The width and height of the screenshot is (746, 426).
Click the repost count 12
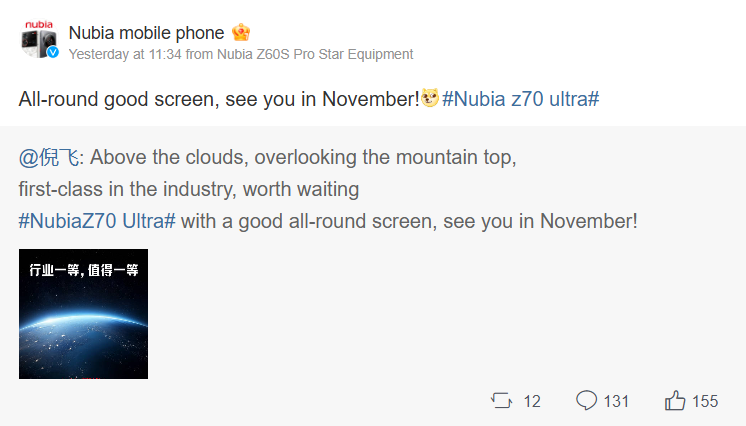coord(532,401)
